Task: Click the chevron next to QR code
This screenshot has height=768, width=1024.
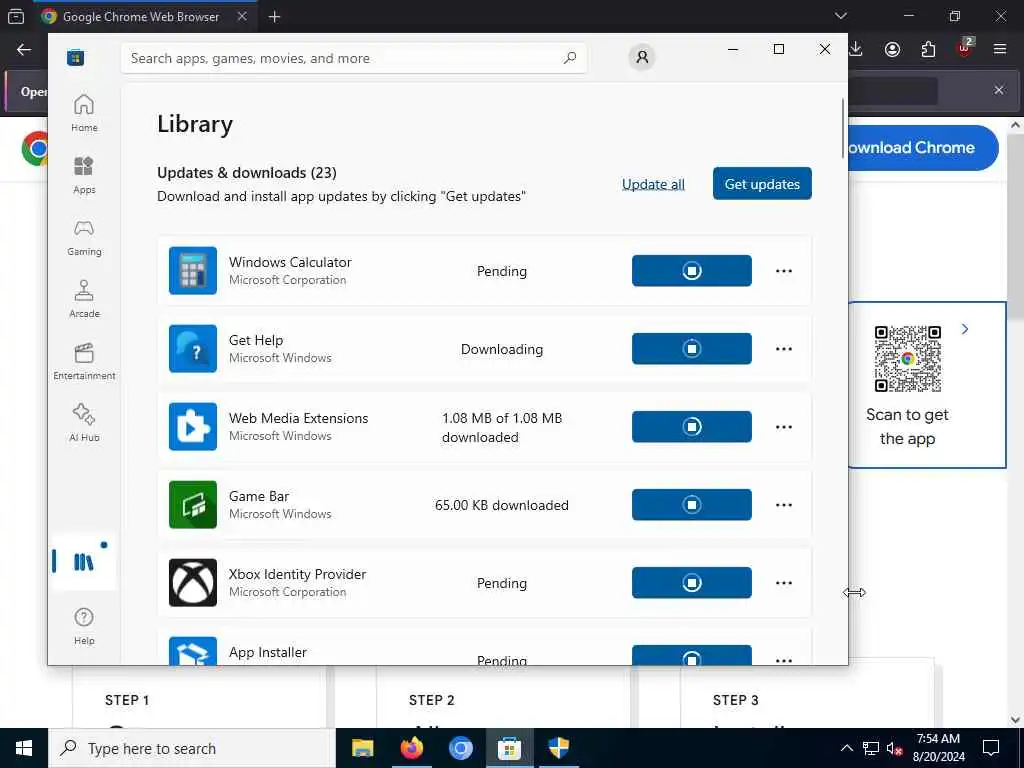Action: pos(965,329)
